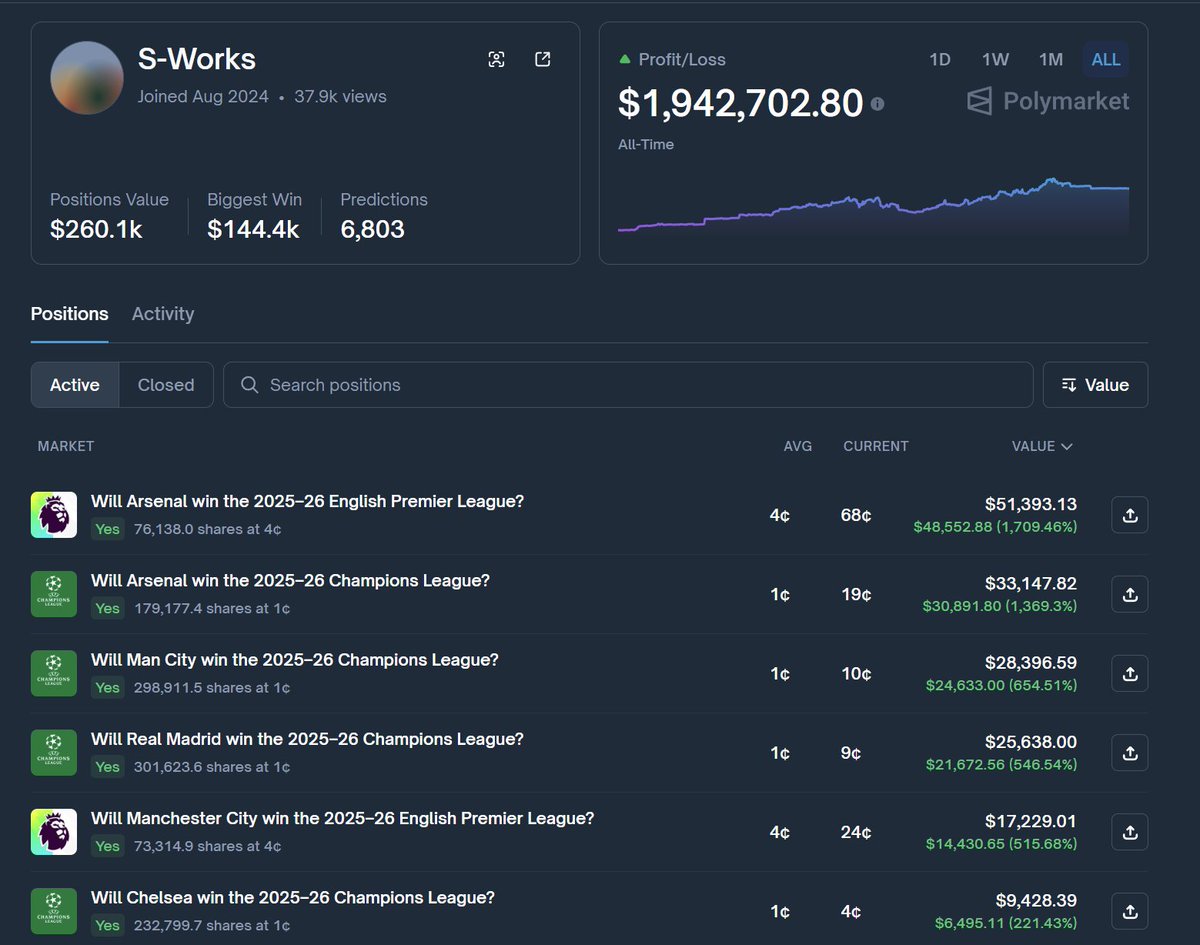
Task: Share the Arsenal Champions League position
Action: [x=1130, y=594]
